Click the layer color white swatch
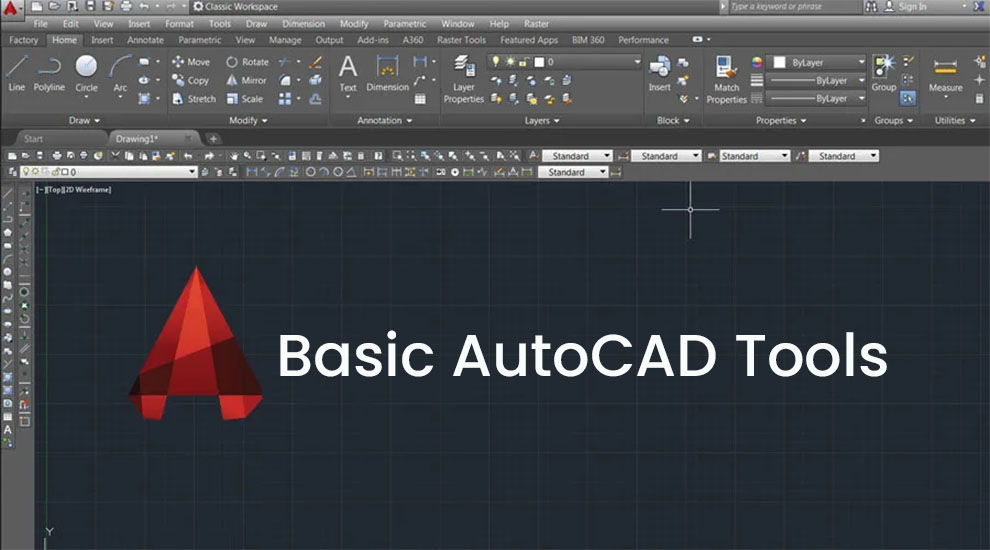990x550 pixels. pos(539,61)
